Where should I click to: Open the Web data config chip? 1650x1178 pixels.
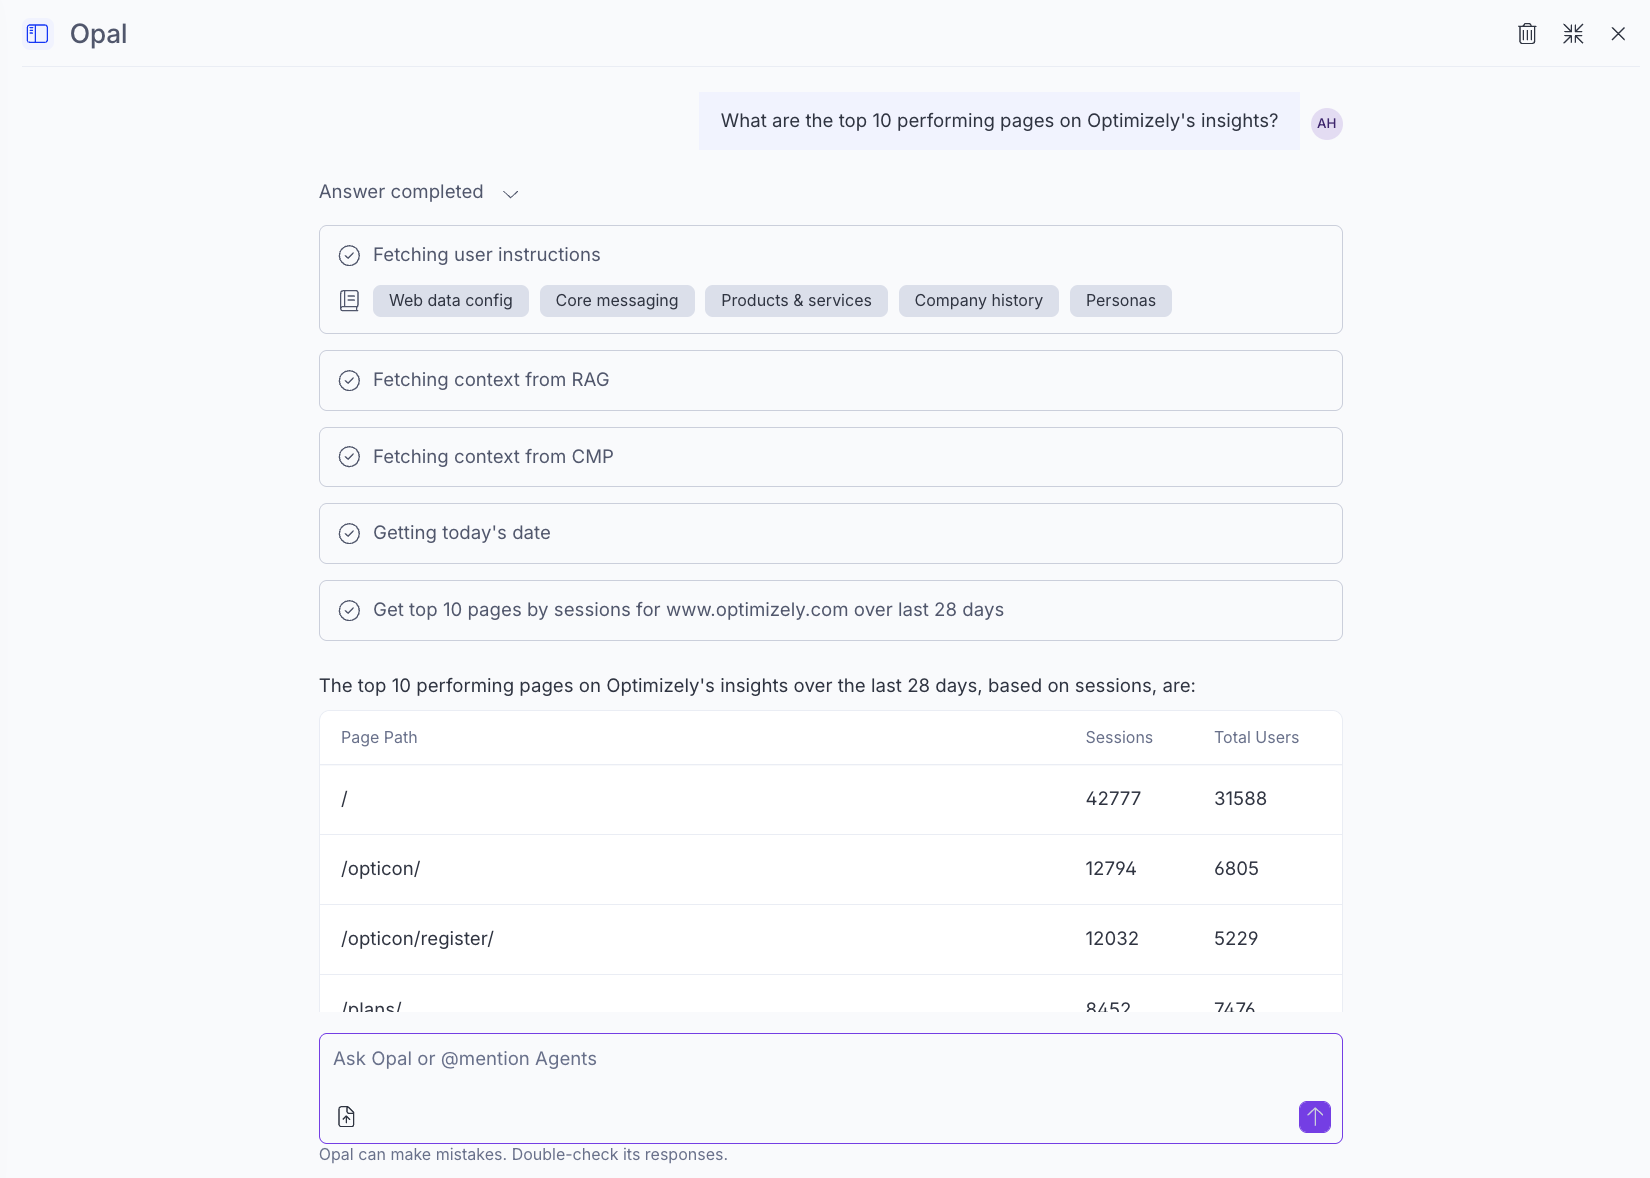451,301
